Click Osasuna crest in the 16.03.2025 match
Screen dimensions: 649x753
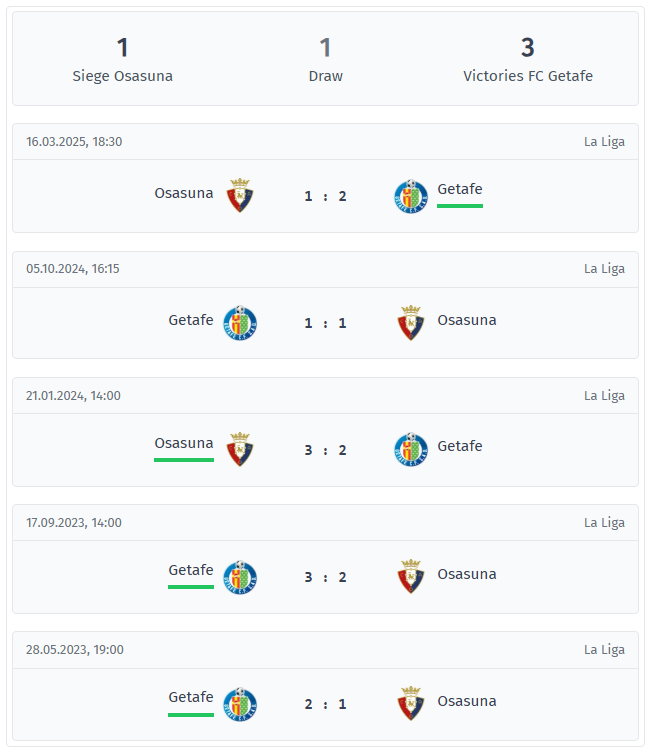point(239,196)
